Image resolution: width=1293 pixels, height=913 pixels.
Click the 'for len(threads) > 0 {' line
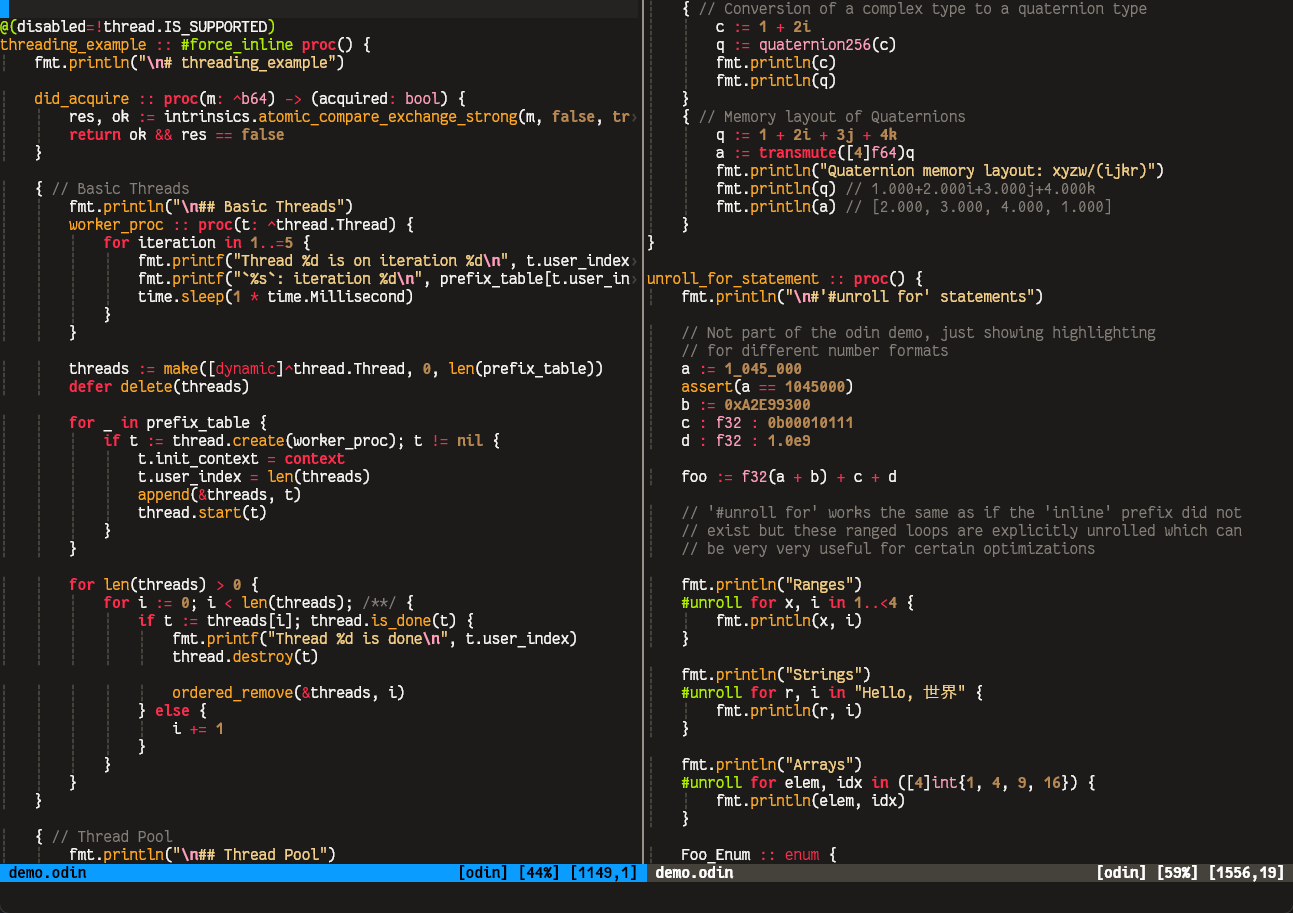pyautogui.click(x=163, y=585)
